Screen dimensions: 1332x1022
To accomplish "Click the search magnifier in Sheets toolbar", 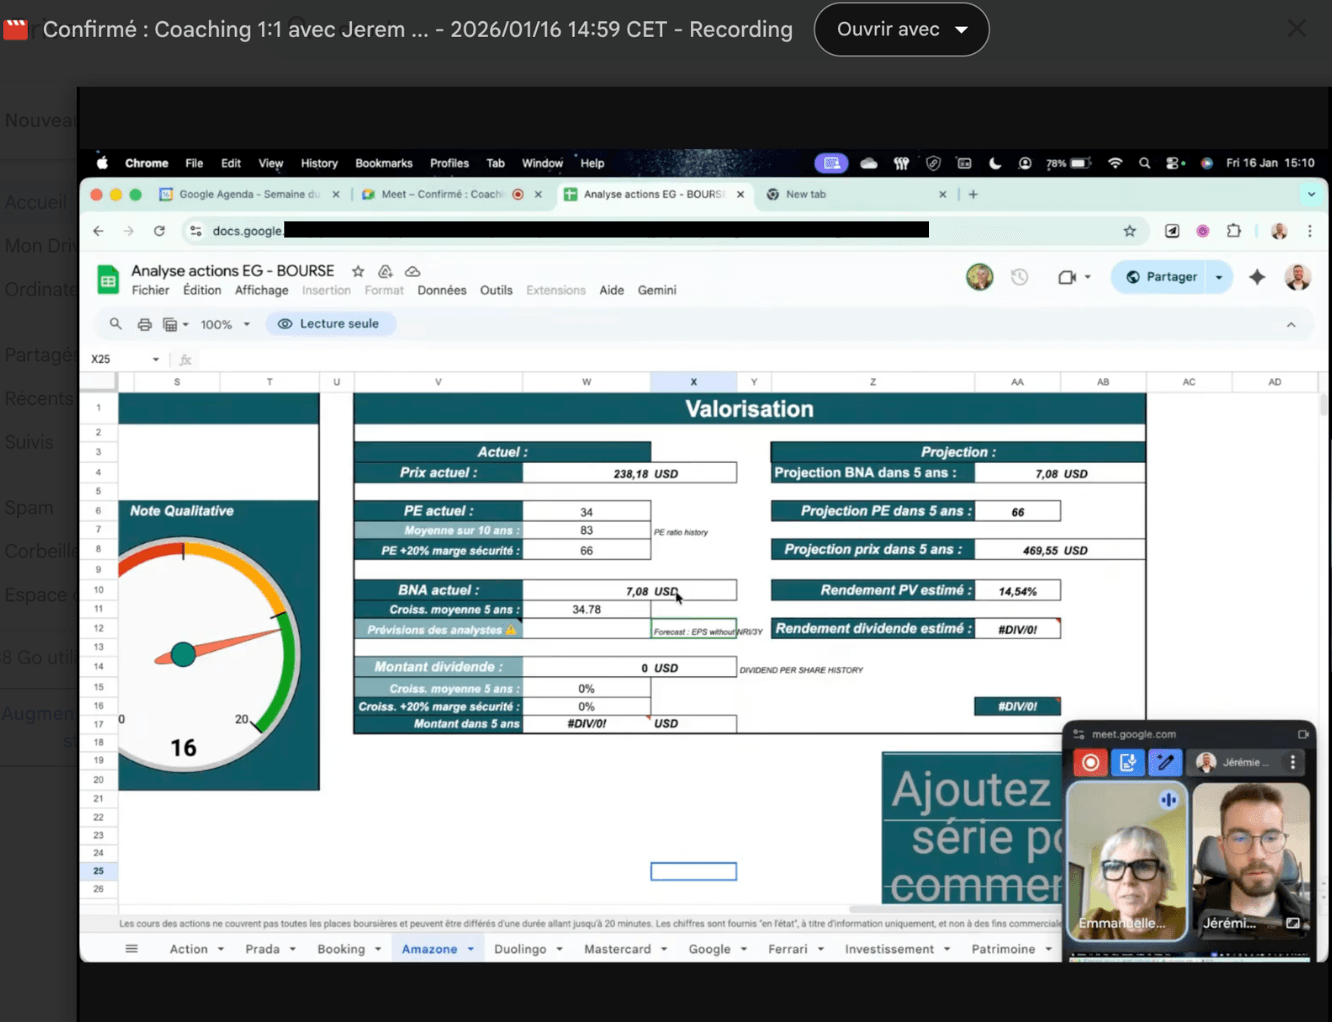I will point(116,324).
